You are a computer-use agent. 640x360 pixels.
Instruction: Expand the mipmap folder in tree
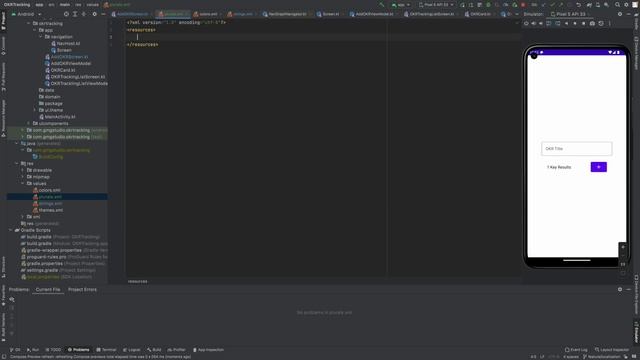[22, 177]
